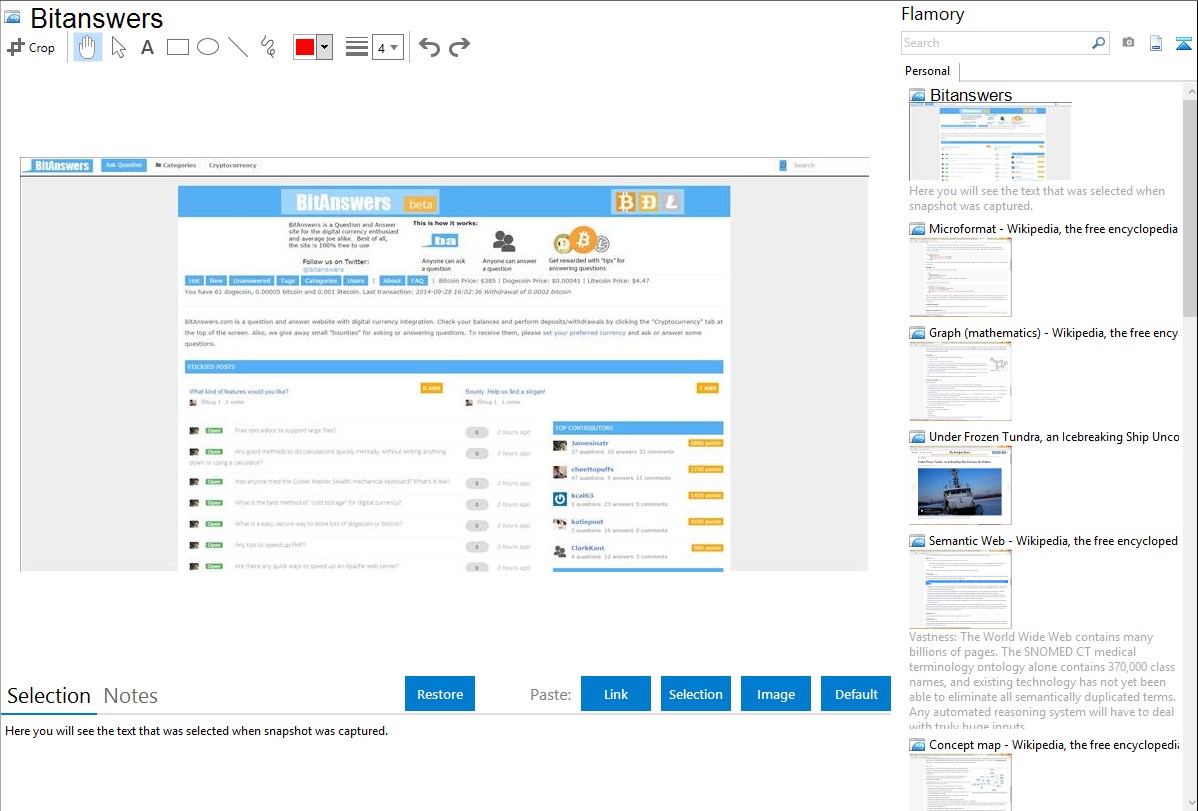The height and width of the screenshot is (811, 1198).
Task: Select the straight line tool
Action: pos(238,47)
